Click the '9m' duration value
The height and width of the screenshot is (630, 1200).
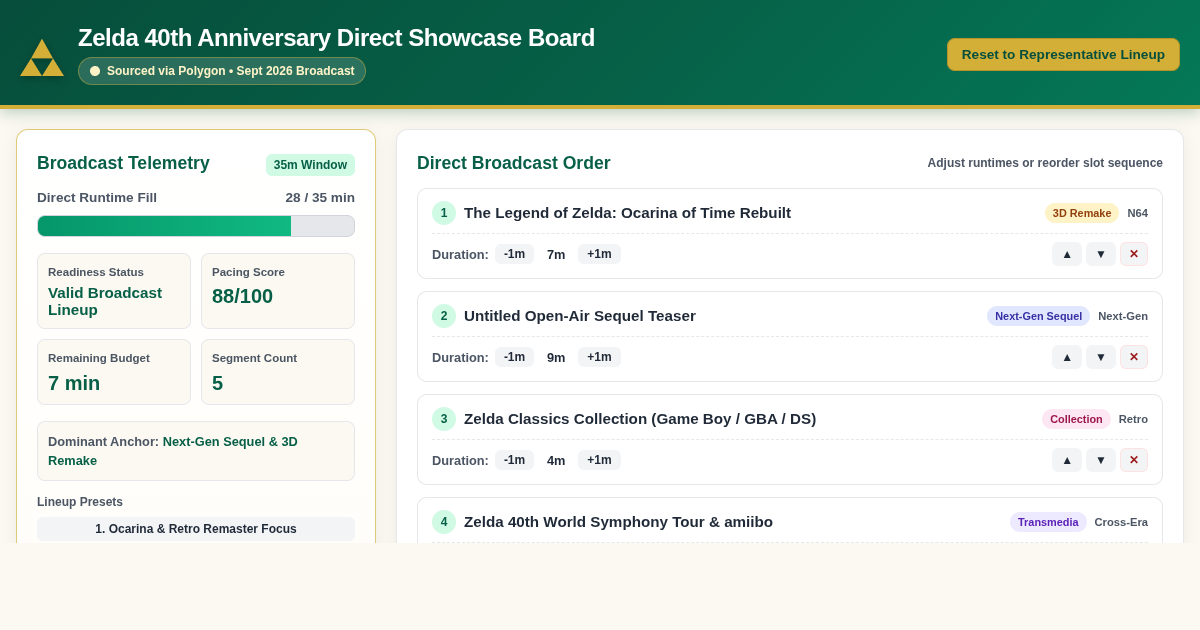coord(556,357)
